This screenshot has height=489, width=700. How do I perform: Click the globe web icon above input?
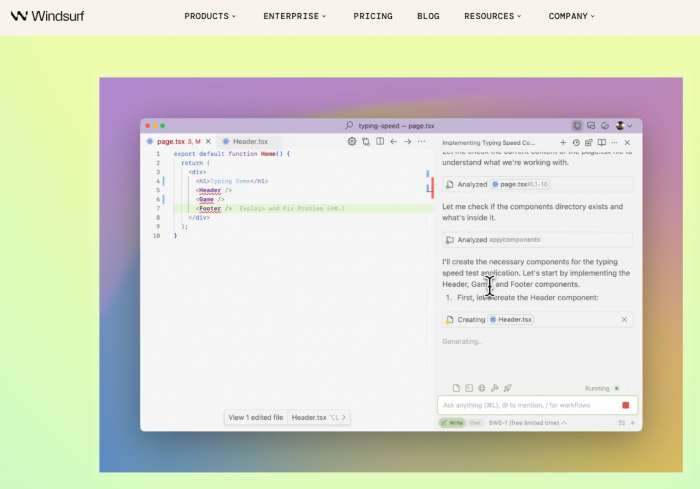[482, 388]
